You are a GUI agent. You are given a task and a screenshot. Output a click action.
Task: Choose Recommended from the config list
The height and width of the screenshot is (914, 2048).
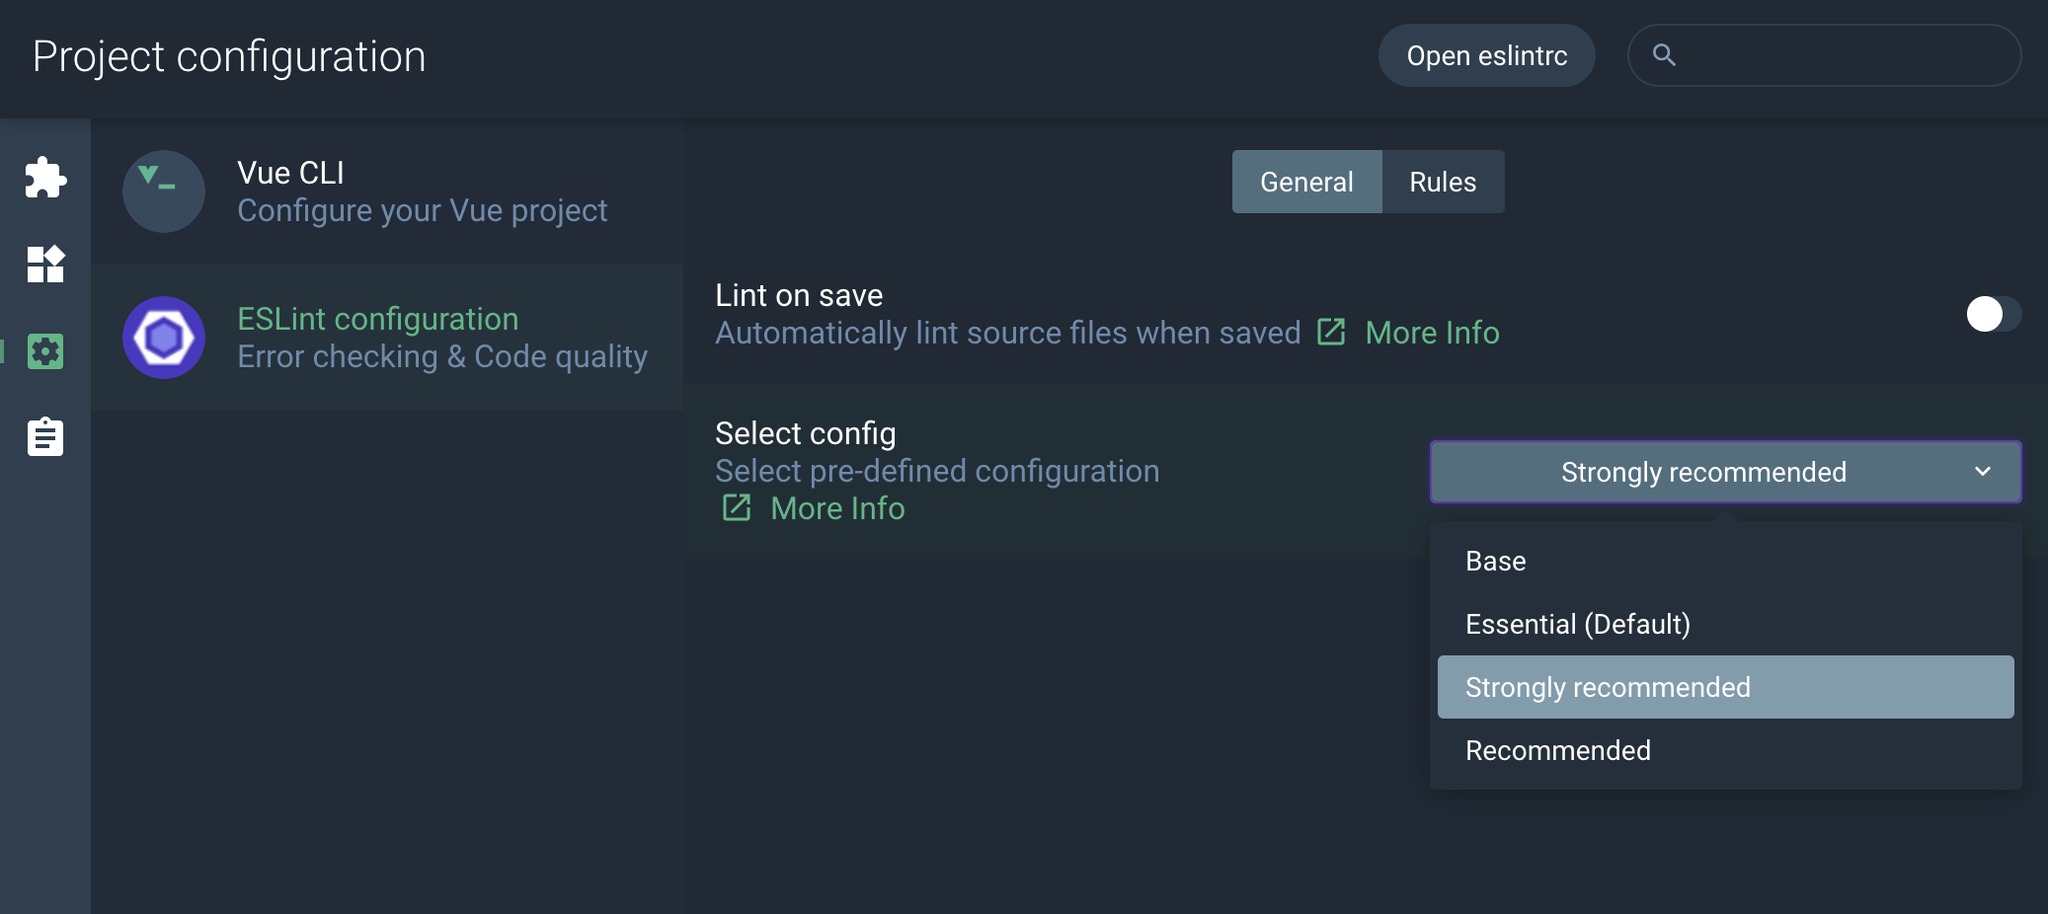[1725, 750]
